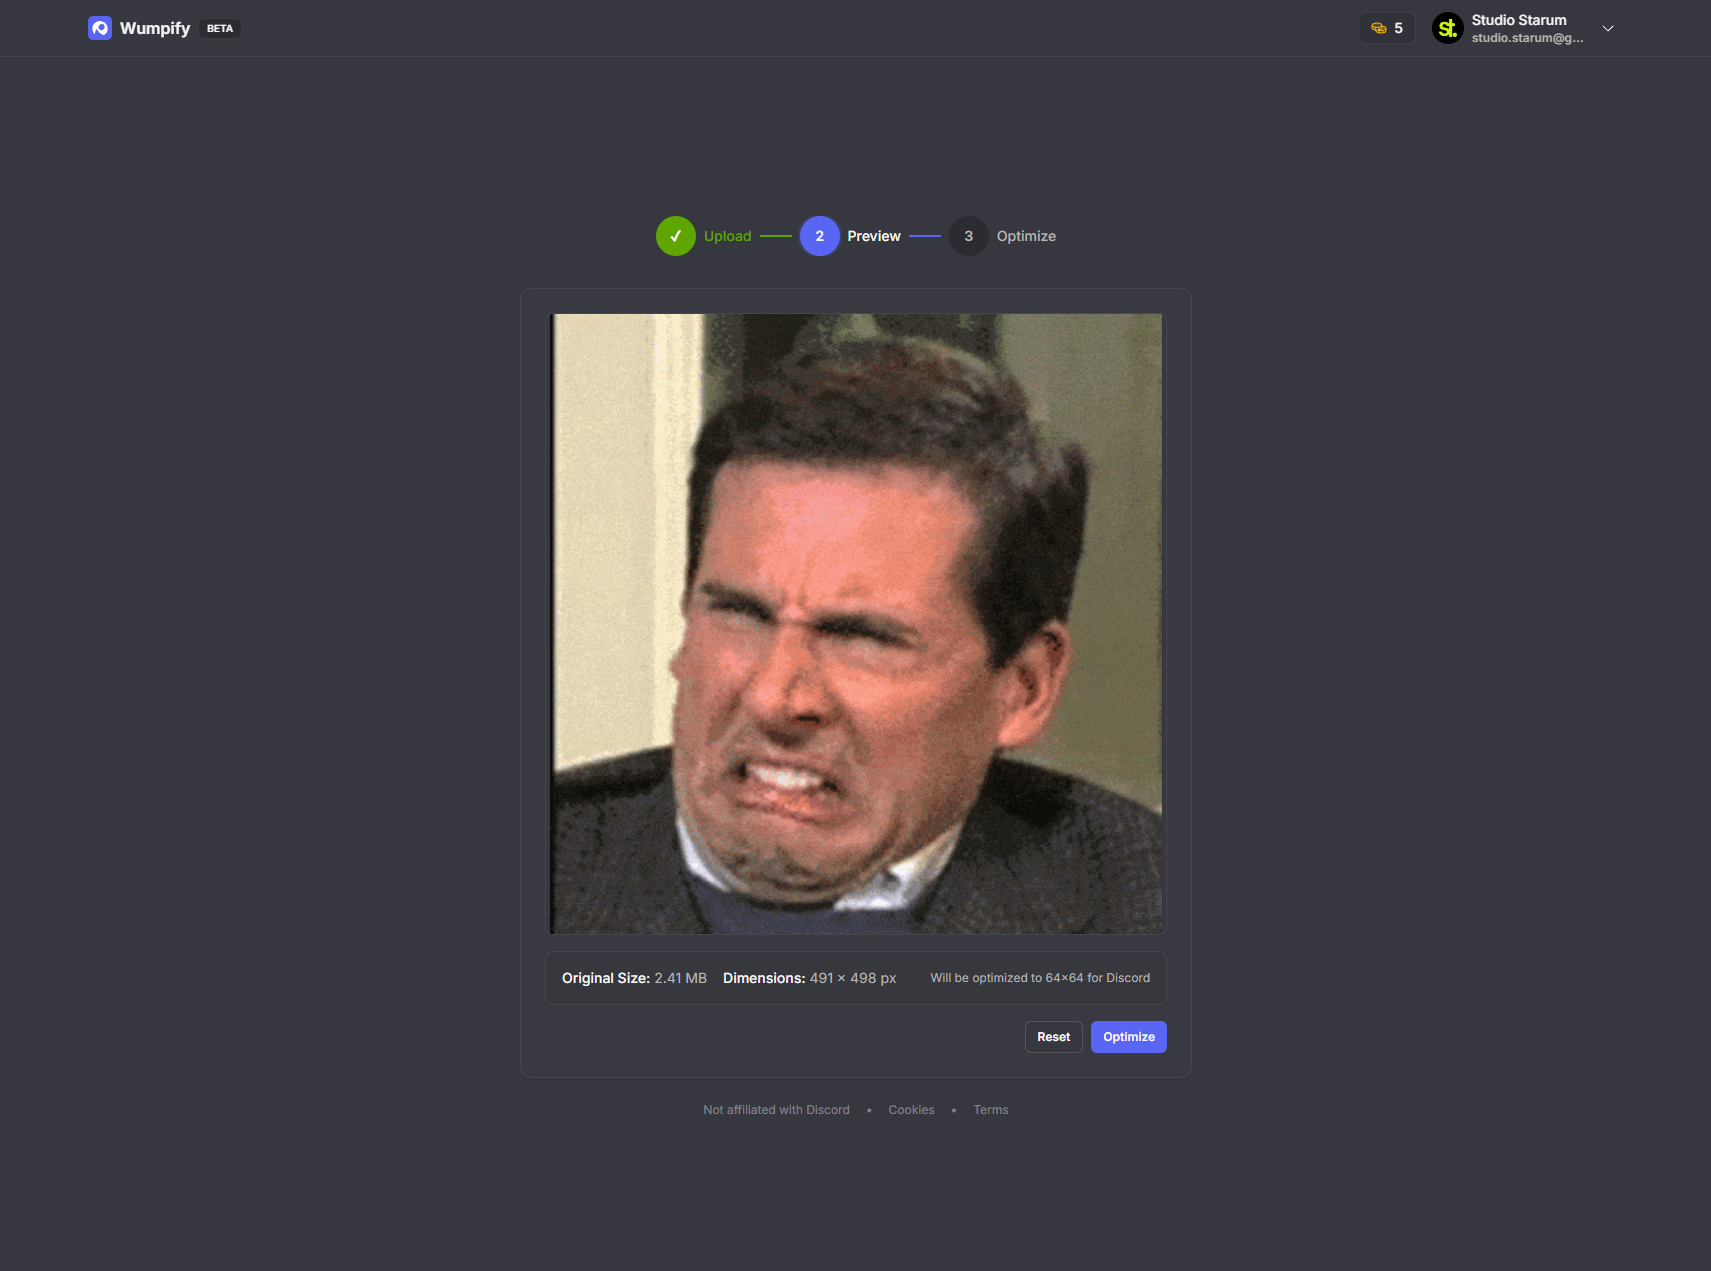This screenshot has height=1271, width=1711.
Task: Open the Studio Starum account menu
Action: 1519,27
